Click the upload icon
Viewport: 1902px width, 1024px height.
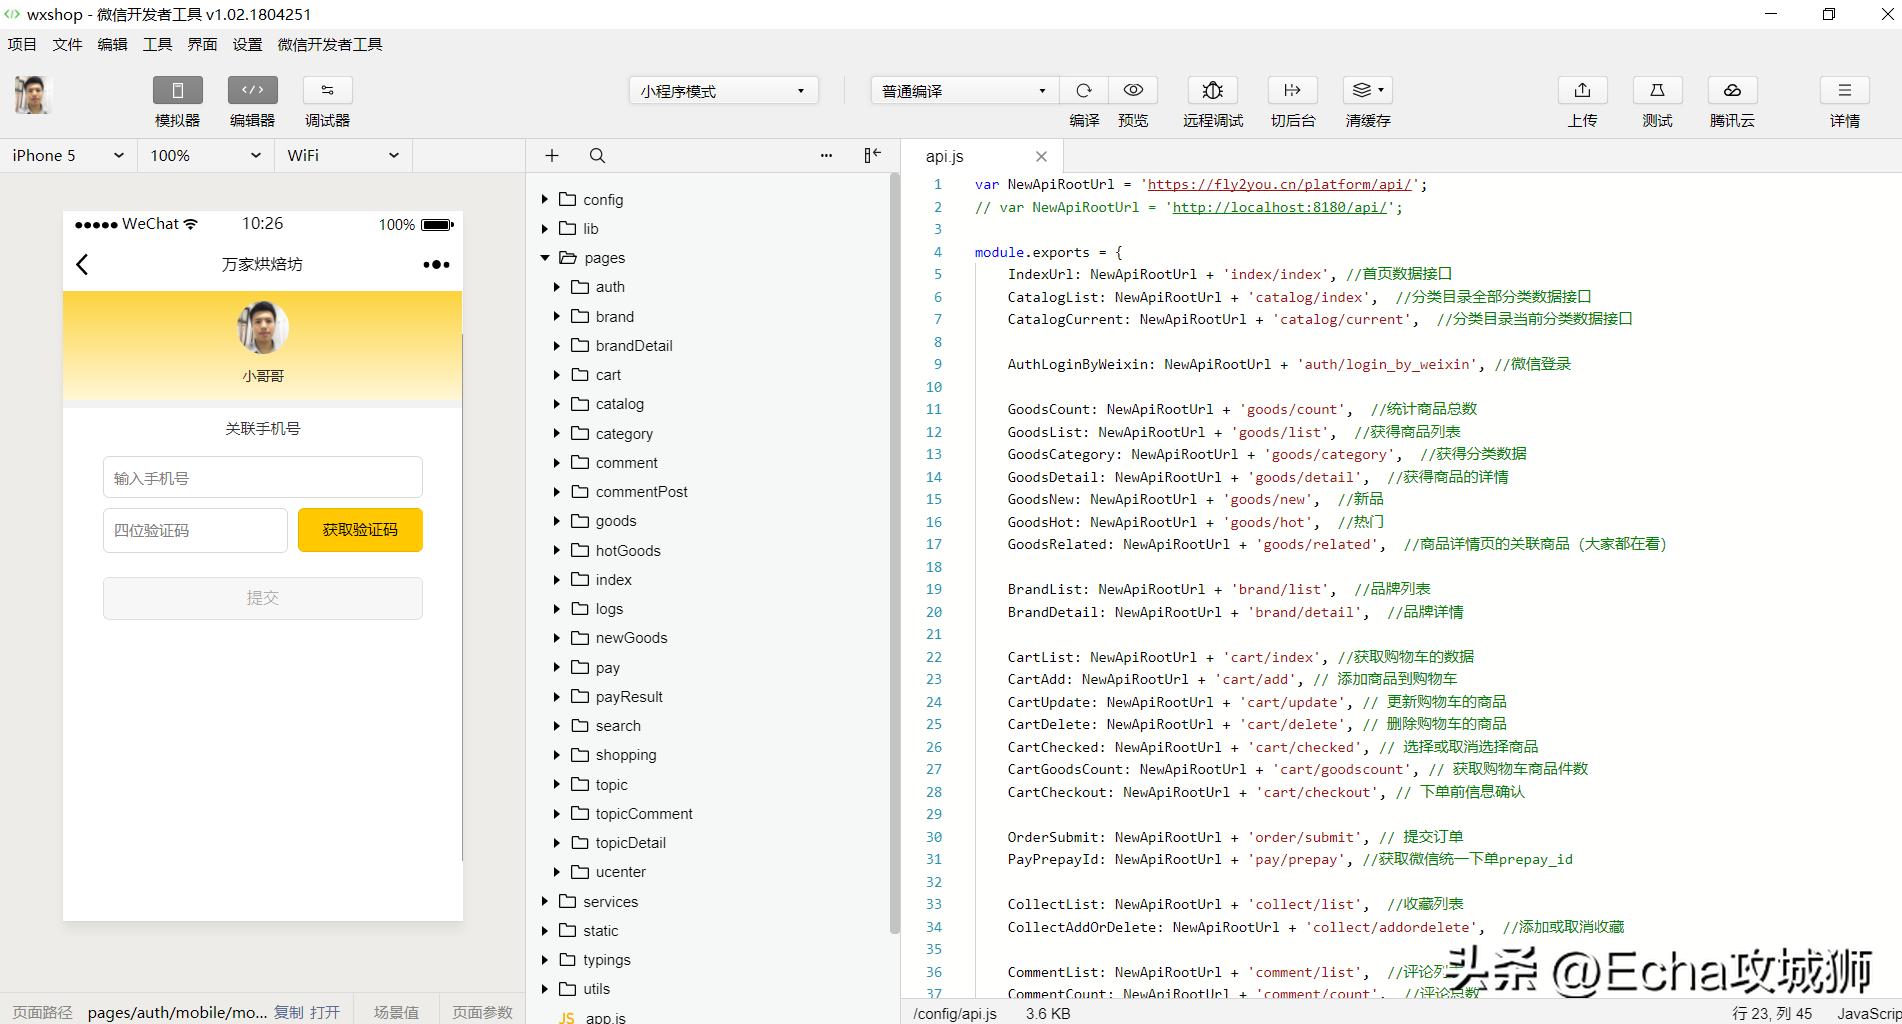point(1582,91)
